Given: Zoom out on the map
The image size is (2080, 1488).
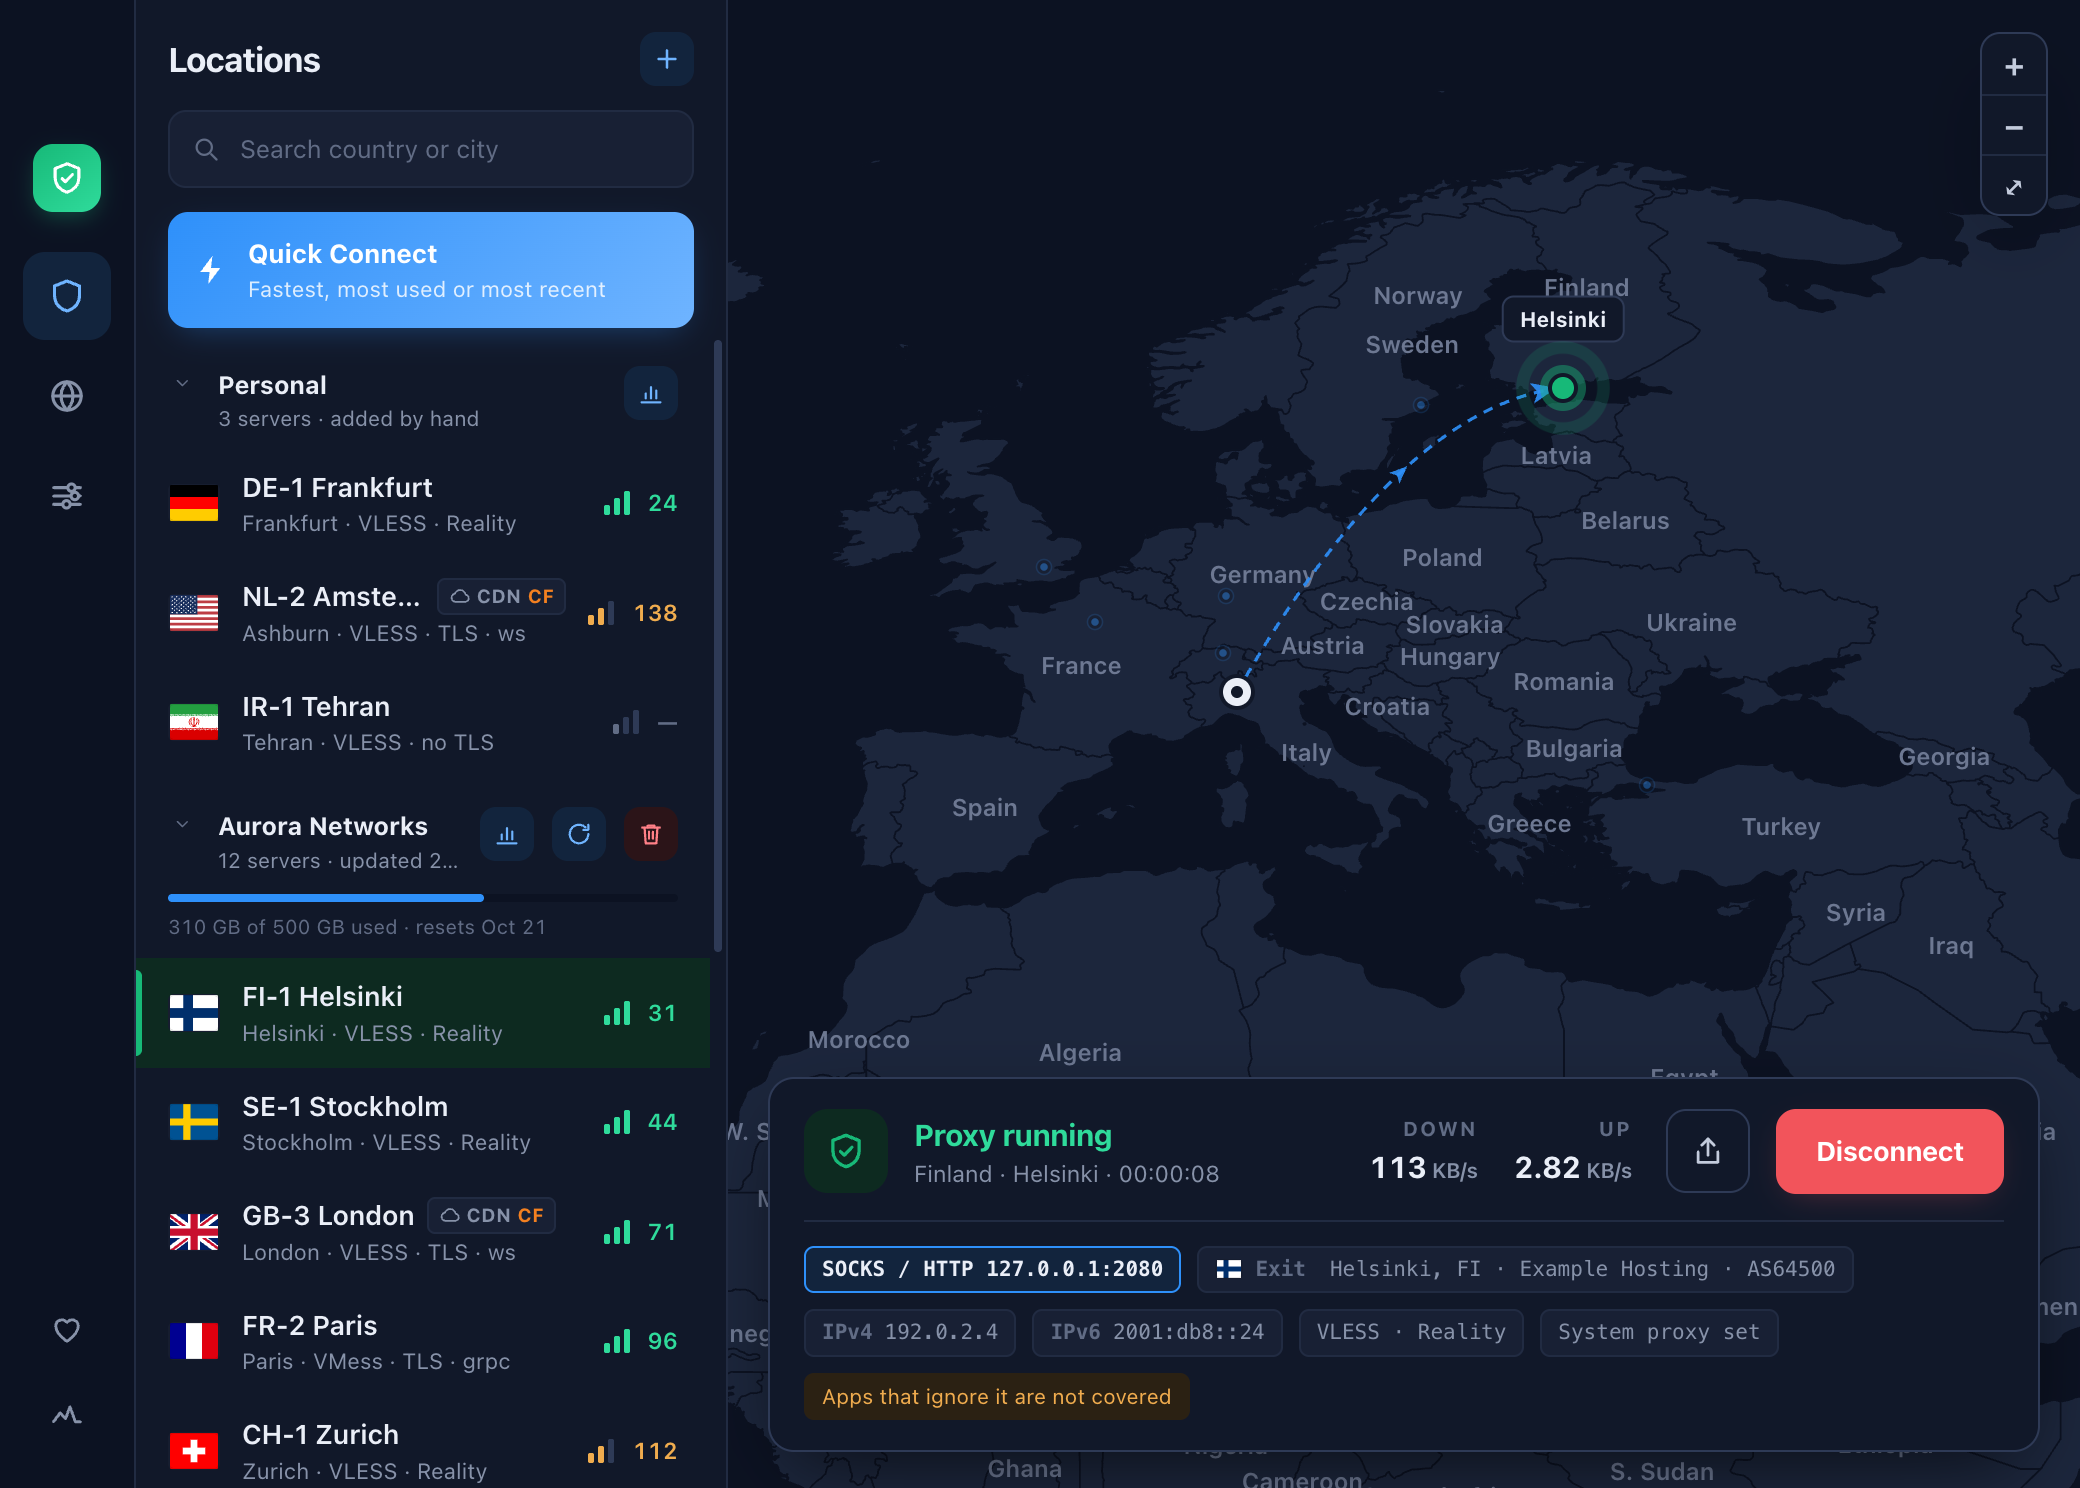Looking at the screenshot, I should 2014,127.
